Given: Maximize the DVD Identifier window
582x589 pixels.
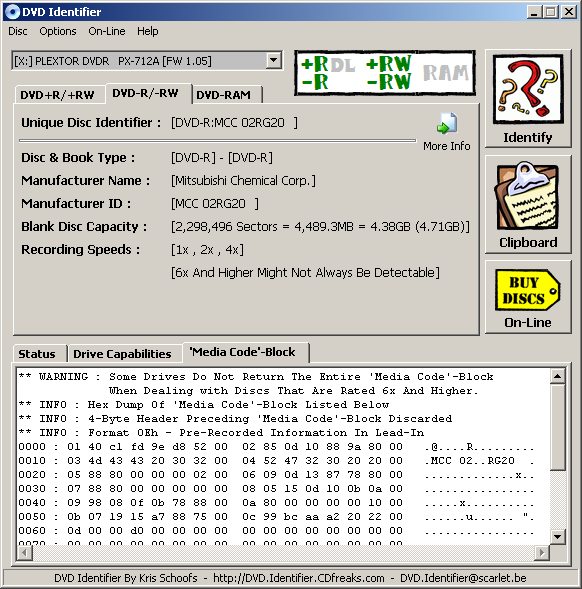Looking at the screenshot, I should click(550, 12).
